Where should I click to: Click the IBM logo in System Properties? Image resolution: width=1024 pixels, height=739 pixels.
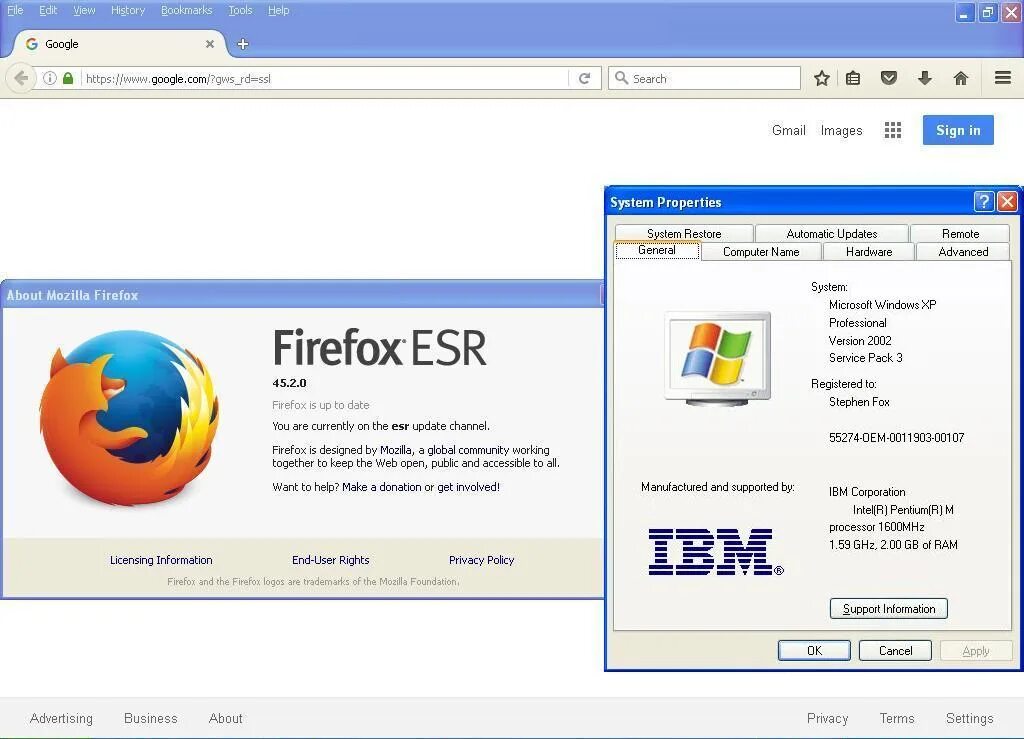click(x=716, y=552)
